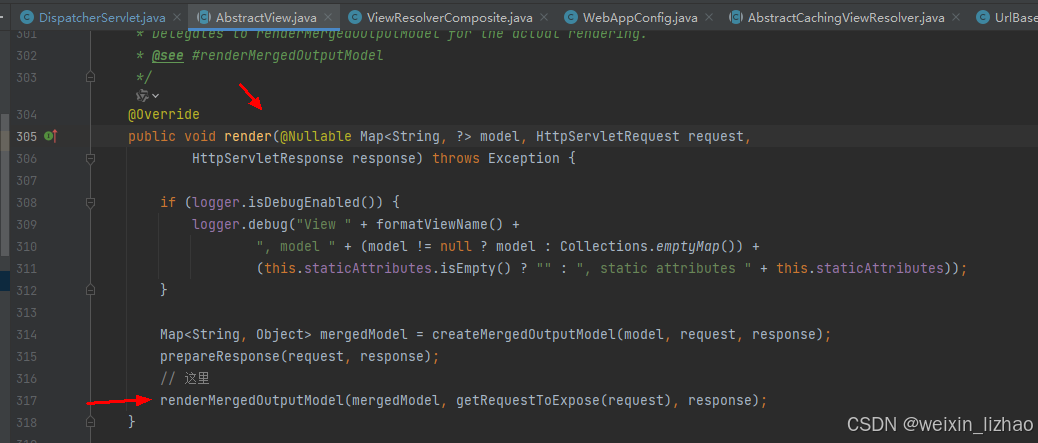
Task: Click renderMergedOutputModel call on line 317
Action: 252,401
